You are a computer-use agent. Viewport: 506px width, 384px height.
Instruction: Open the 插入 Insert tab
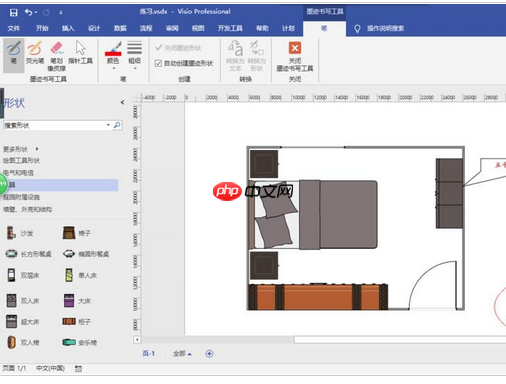pos(68,28)
